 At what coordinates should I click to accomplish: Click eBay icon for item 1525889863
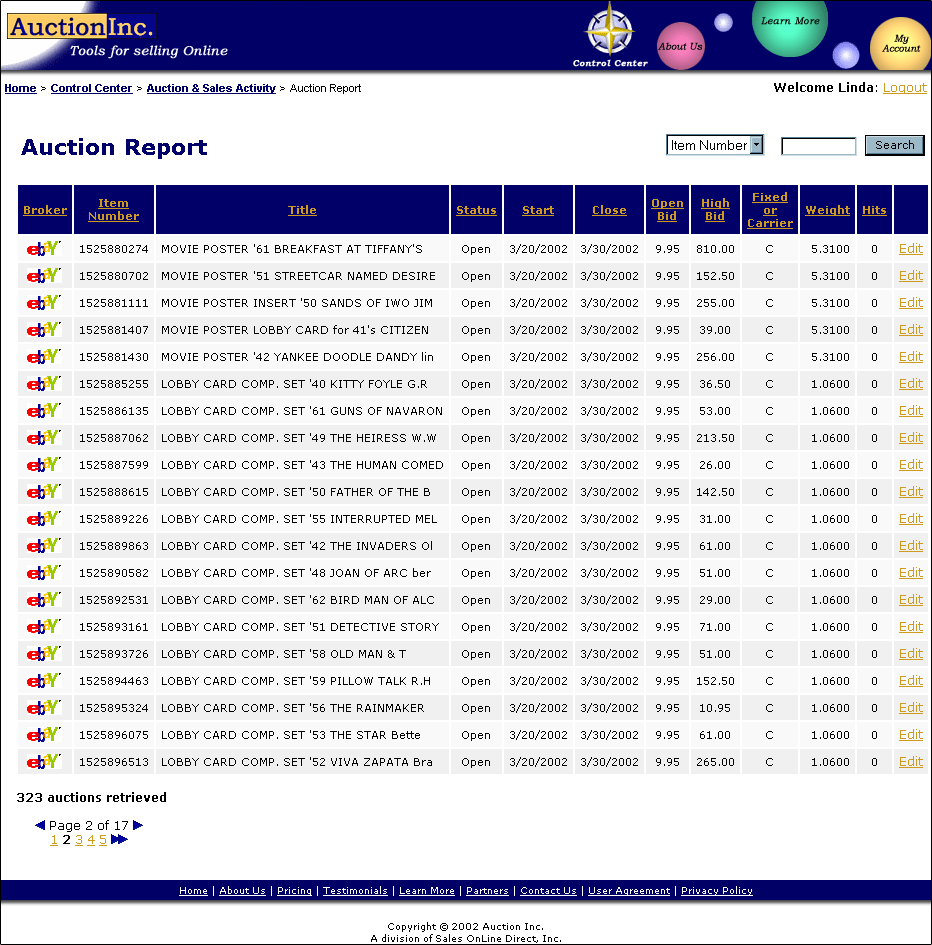(x=44, y=545)
